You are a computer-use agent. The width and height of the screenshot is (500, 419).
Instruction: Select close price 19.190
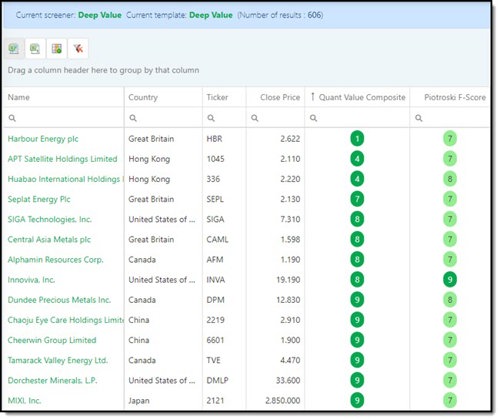pos(288,280)
